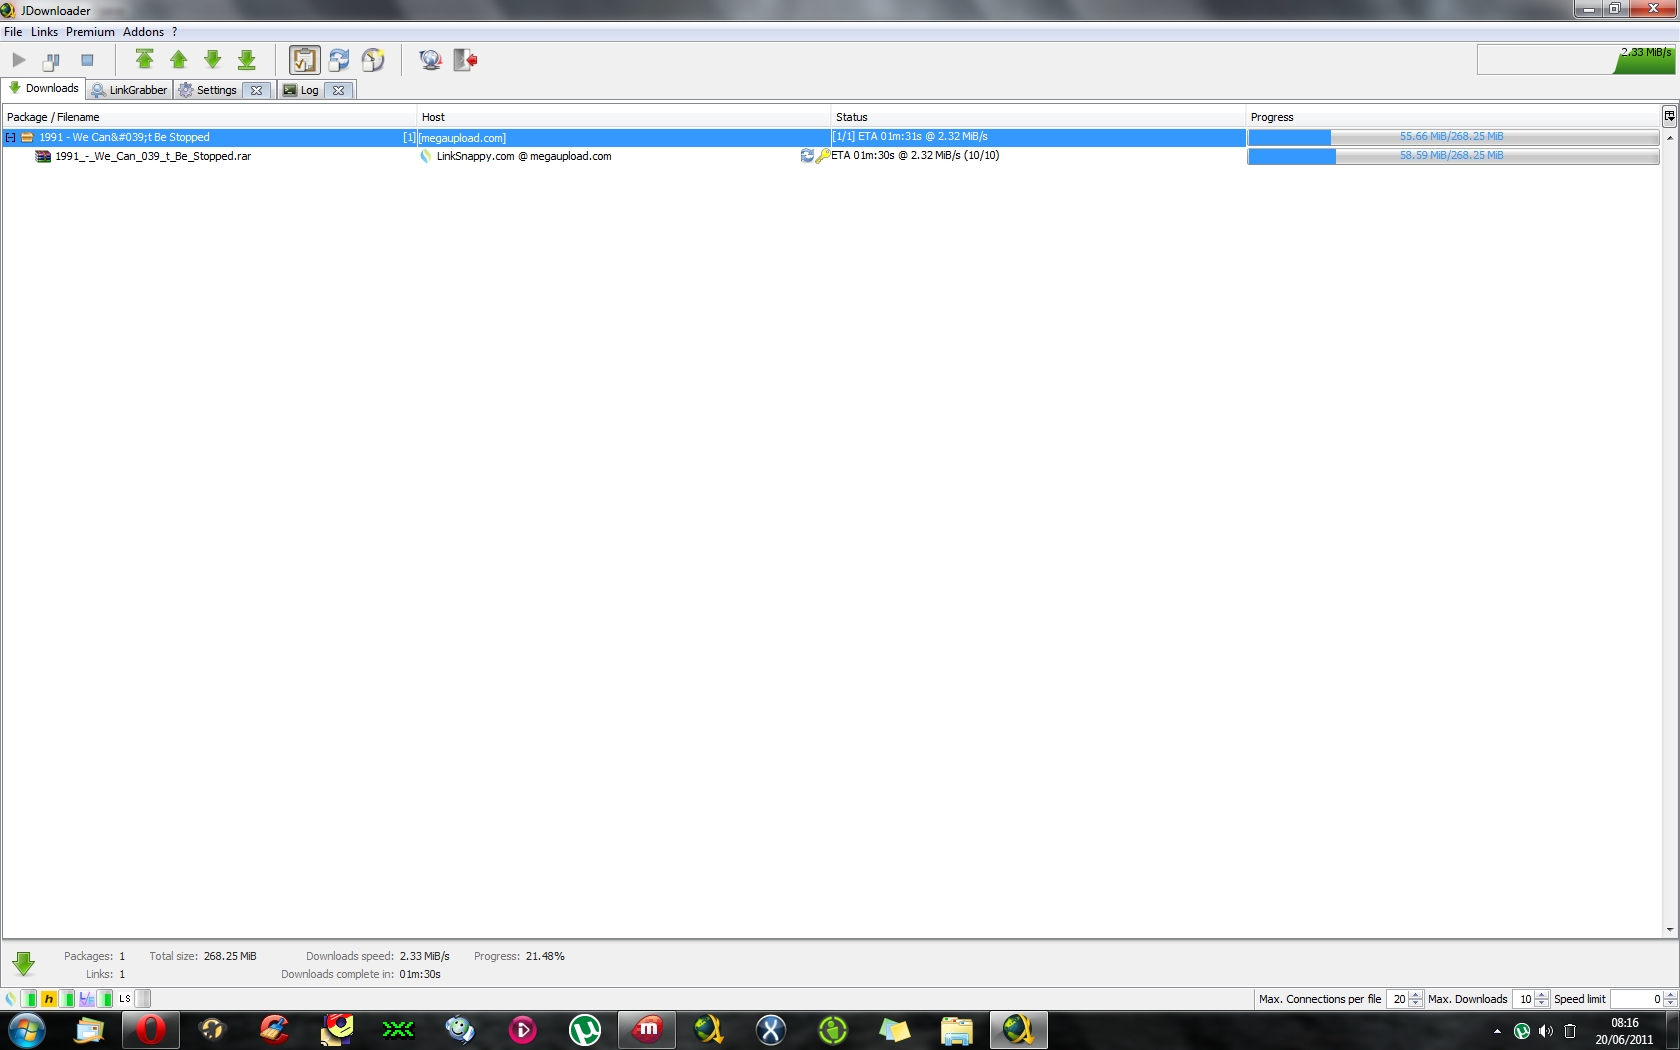Sort by Package / Filename column header

(209, 117)
